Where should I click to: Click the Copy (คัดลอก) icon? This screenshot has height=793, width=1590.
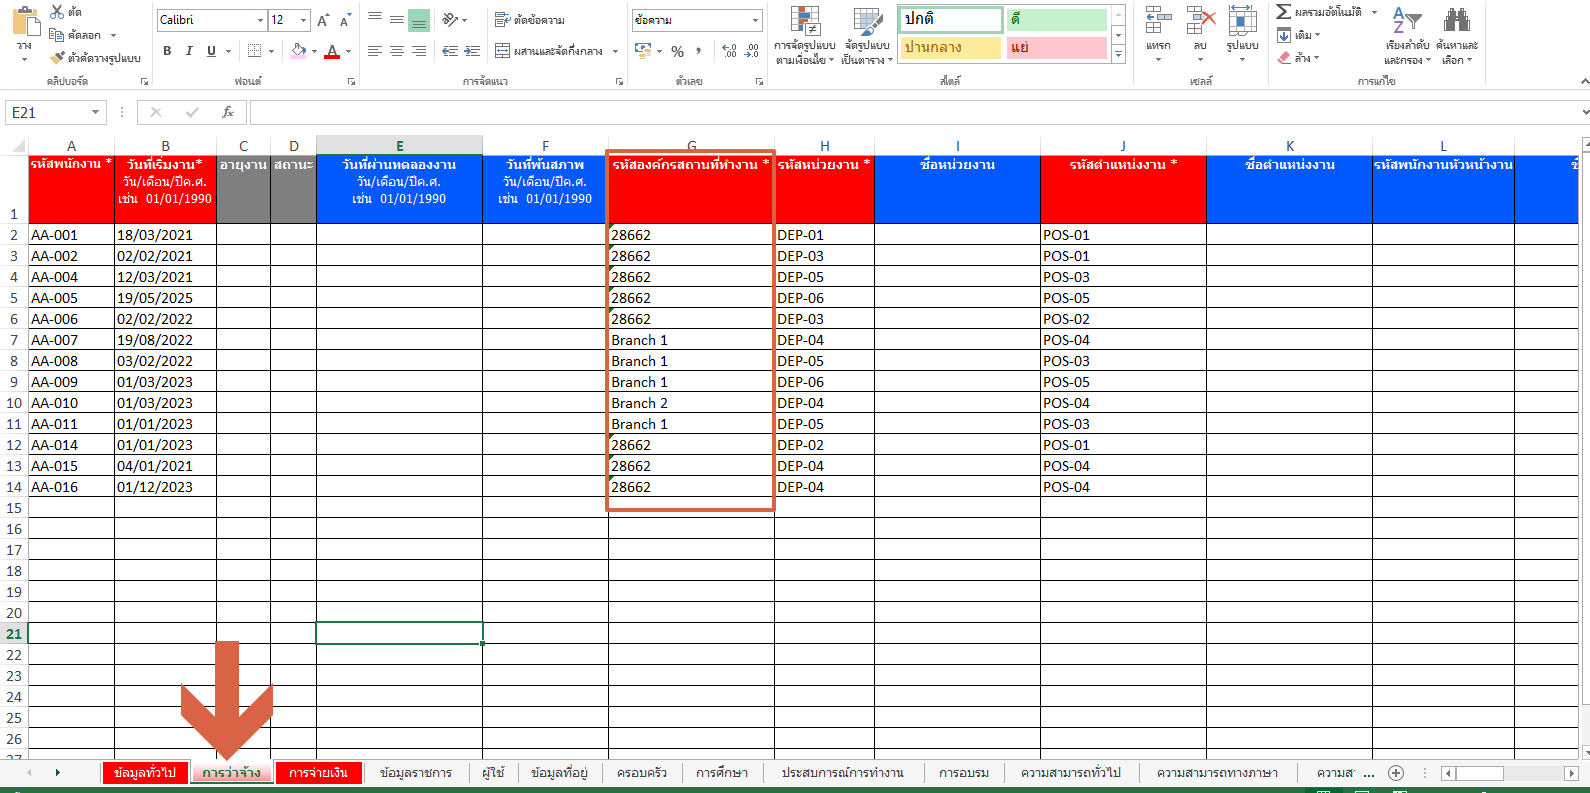[57, 35]
